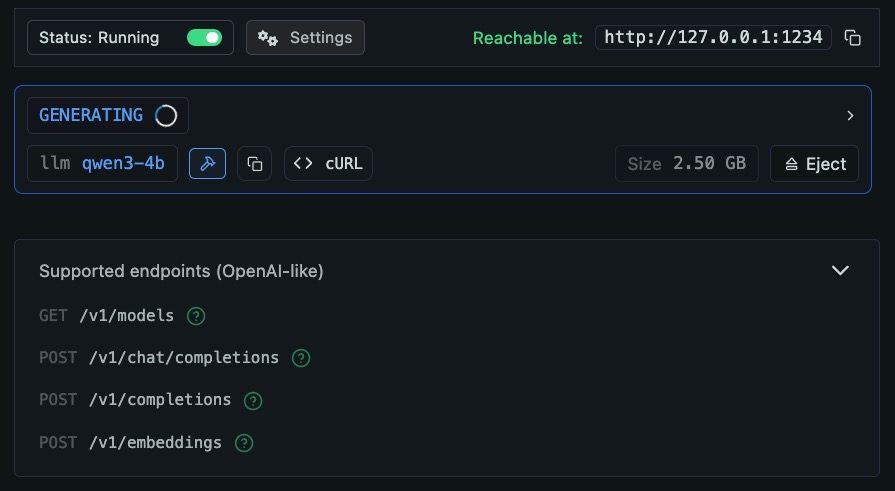Copy the model identifier qwen3-4b
Image resolution: width=895 pixels, height=491 pixels.
pyautogui.click(x=254, y=164)
